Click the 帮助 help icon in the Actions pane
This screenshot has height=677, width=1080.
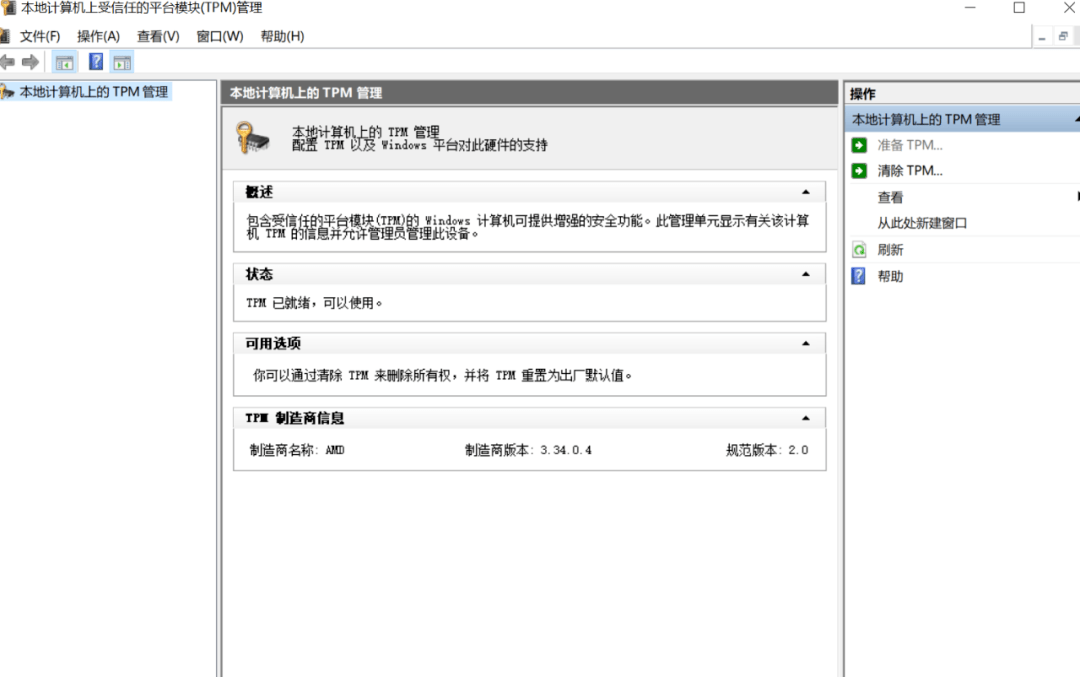point(861,276)
